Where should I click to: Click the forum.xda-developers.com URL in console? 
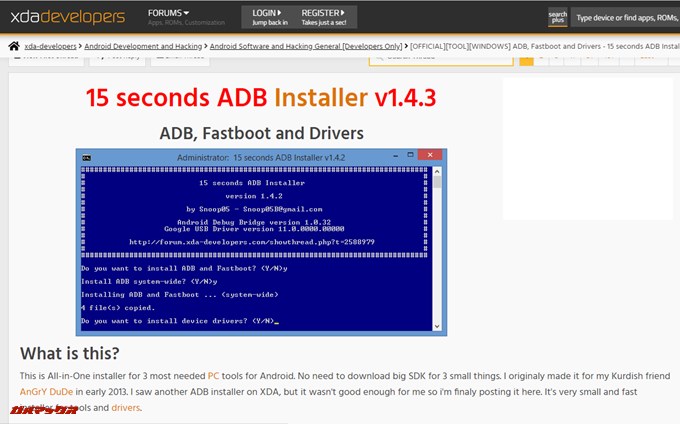252,242
